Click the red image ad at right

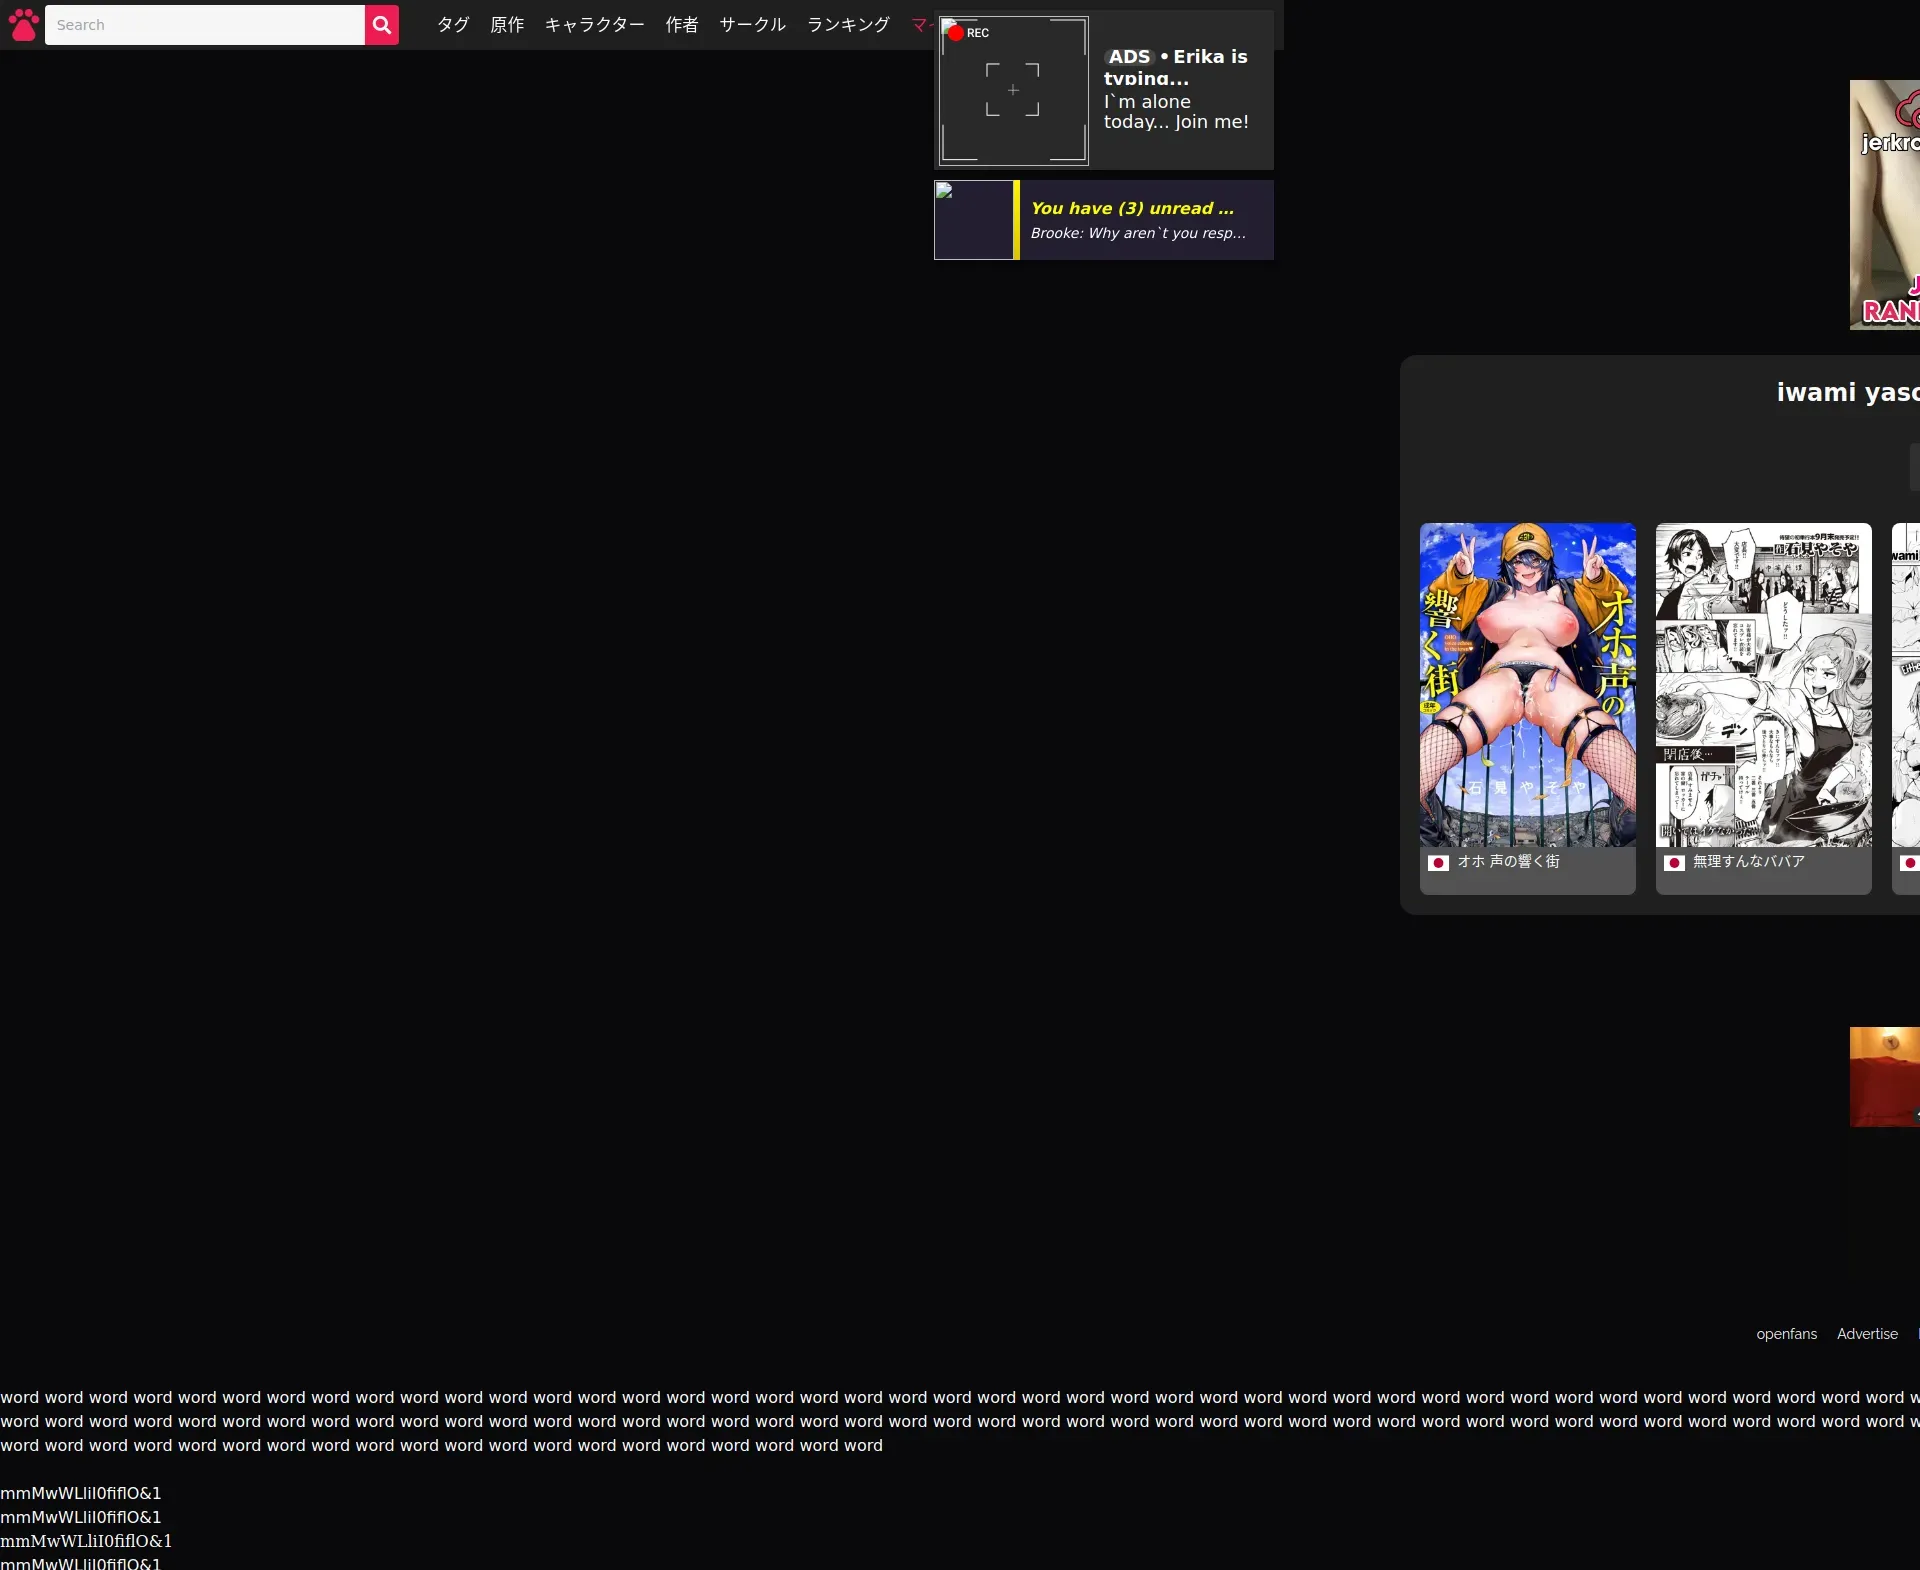coord(1884,1077)
